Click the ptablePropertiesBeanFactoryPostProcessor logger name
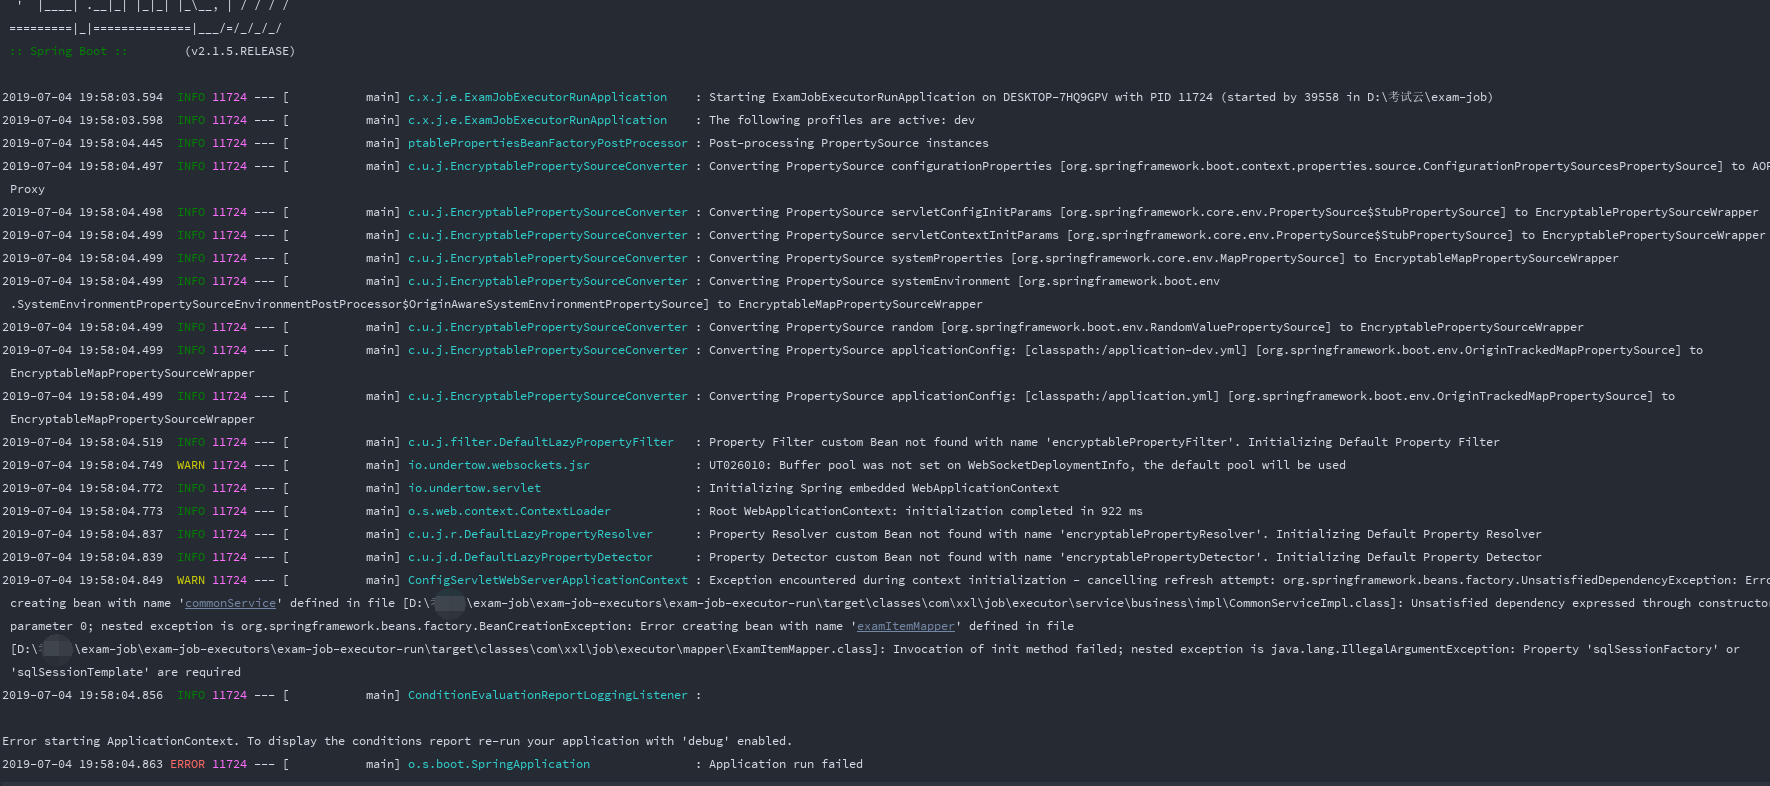The height and width of the screenshot is (786, 1770). 547,143
